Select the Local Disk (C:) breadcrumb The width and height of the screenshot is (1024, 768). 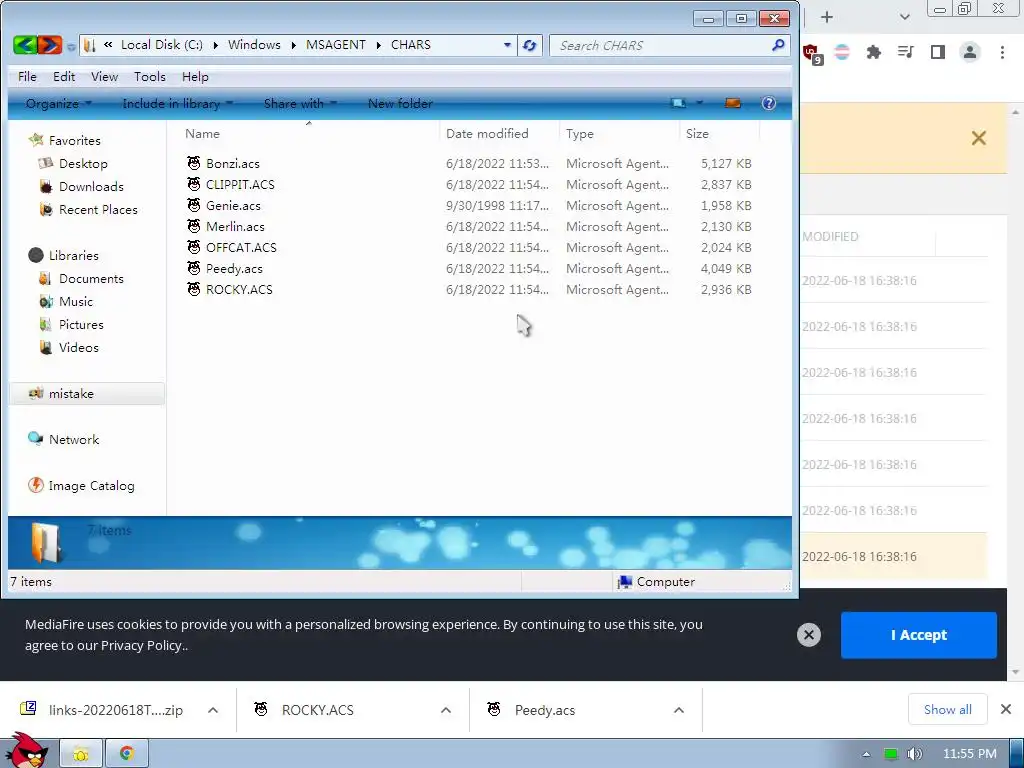(x=162, y=44)
